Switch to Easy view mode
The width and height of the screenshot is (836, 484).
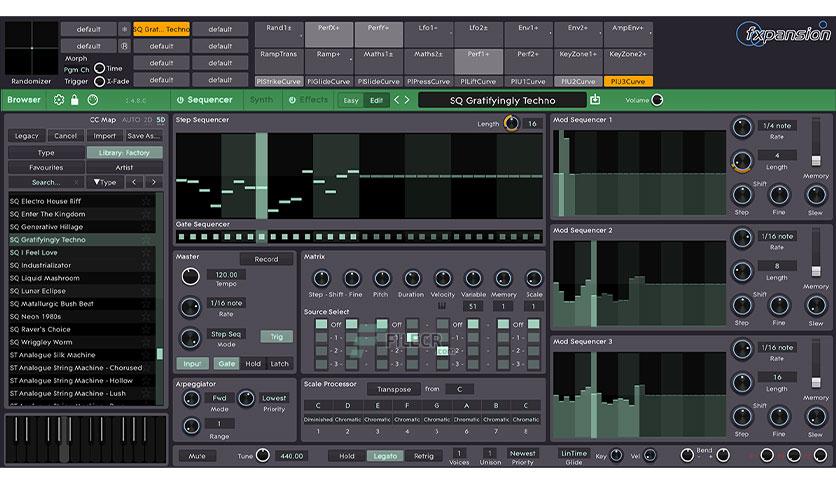click(351, 100)
